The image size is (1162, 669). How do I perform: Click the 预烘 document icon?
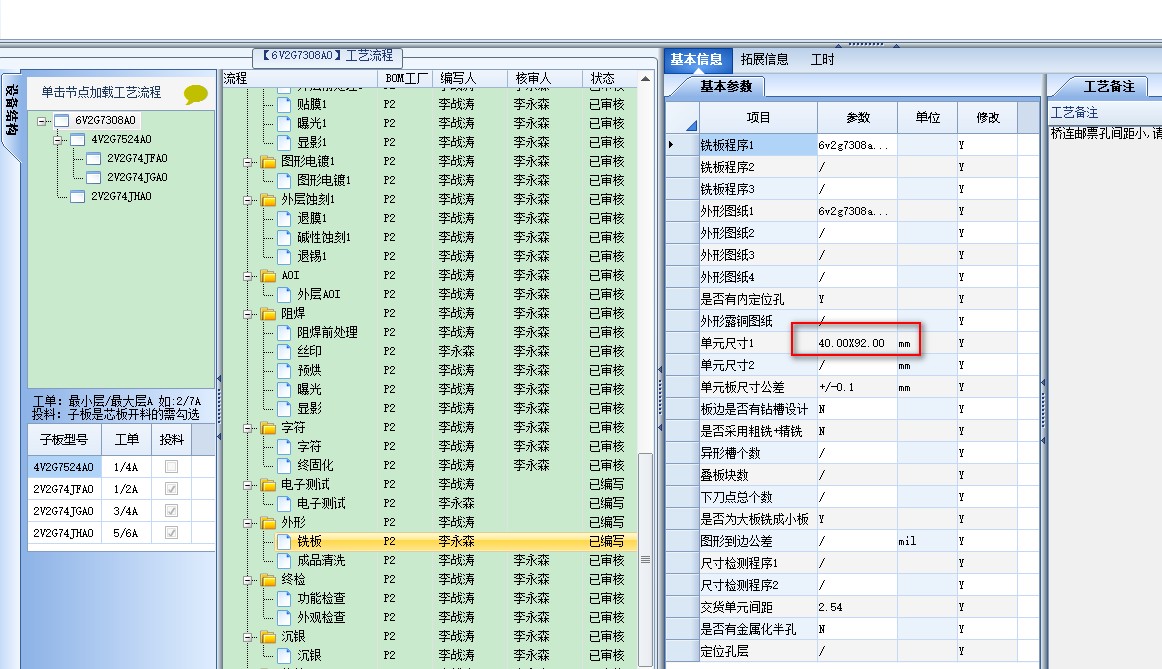coord(283,370)
